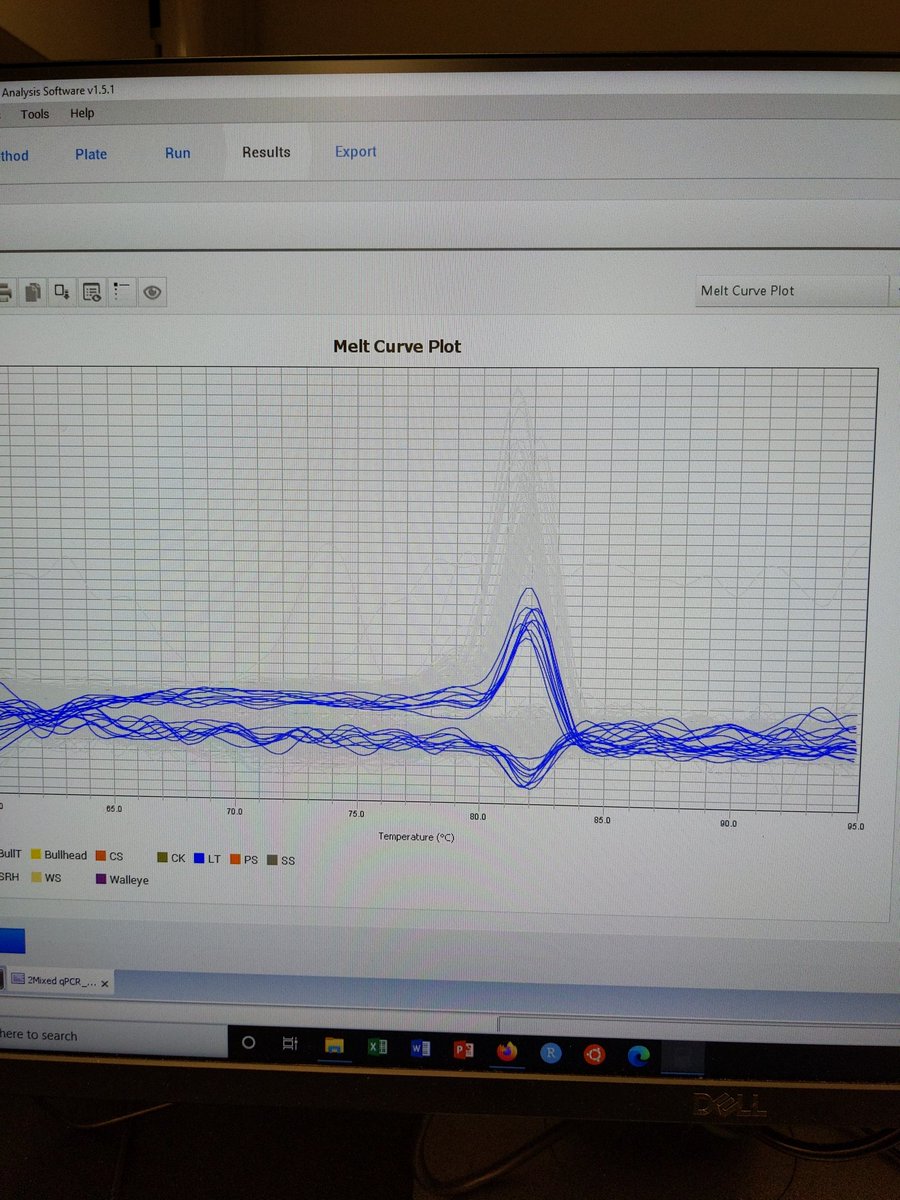This screenshot has height=1200, width=900.
Task: Click the CS orange color swatch
Action: tap(99, 856)
